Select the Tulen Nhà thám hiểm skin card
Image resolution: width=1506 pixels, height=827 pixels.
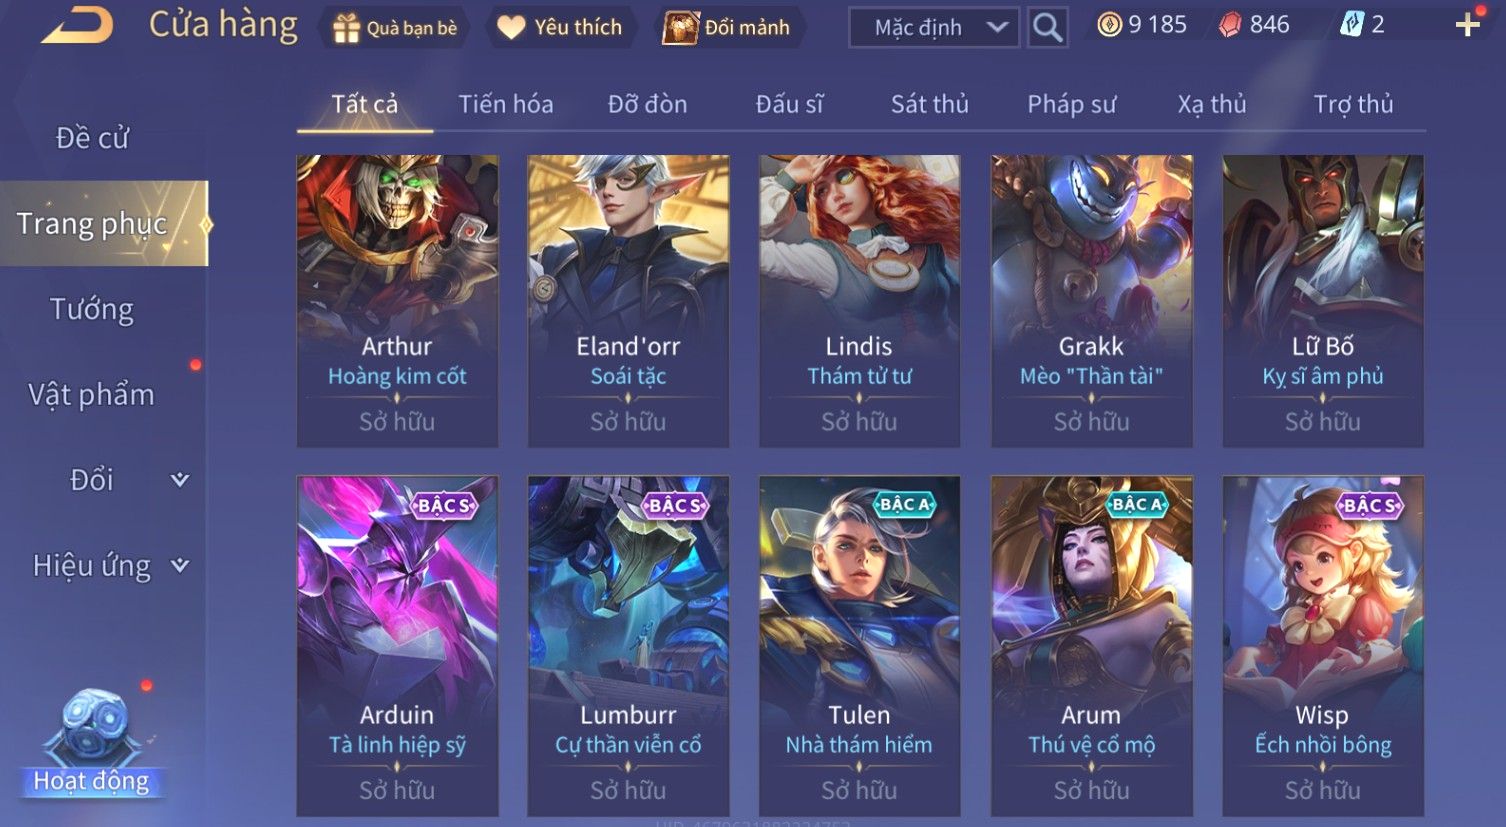point(859,646)
